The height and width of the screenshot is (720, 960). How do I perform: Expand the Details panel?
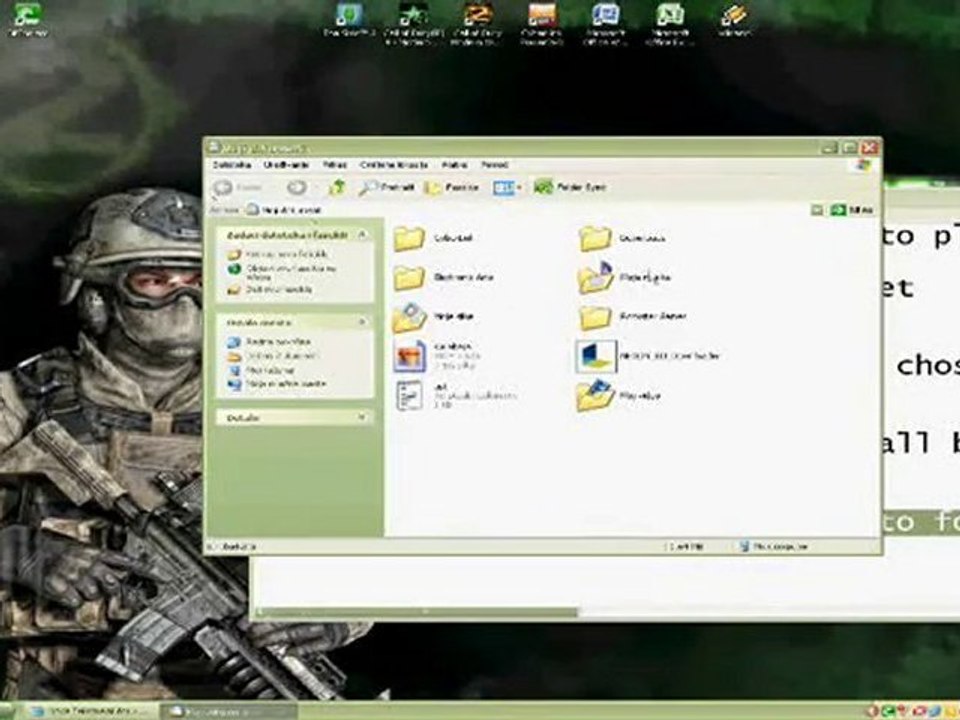[x=362, y=418]
